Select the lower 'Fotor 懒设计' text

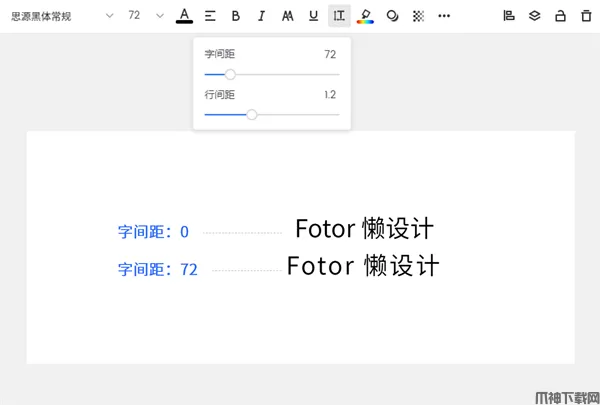[363, 266]
